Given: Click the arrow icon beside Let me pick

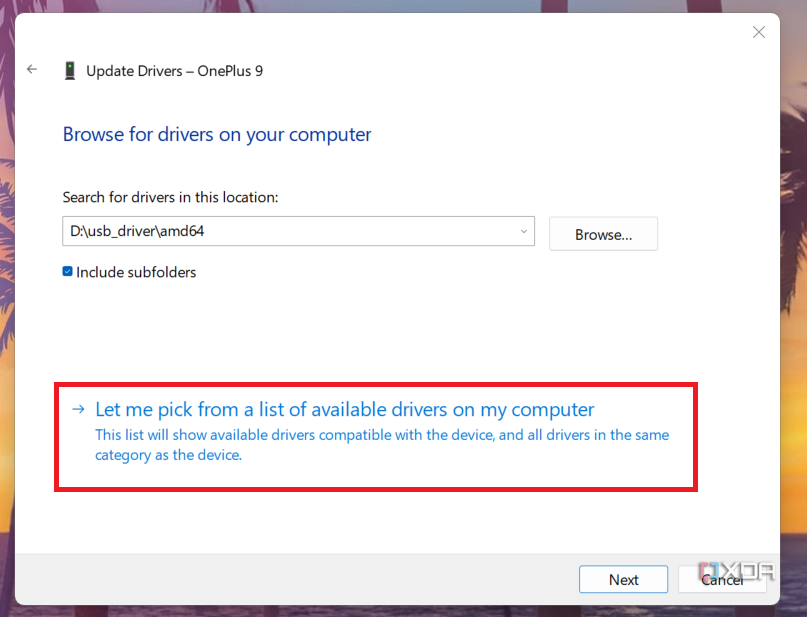Looking at the screenshot, I should tap(78, 409).
